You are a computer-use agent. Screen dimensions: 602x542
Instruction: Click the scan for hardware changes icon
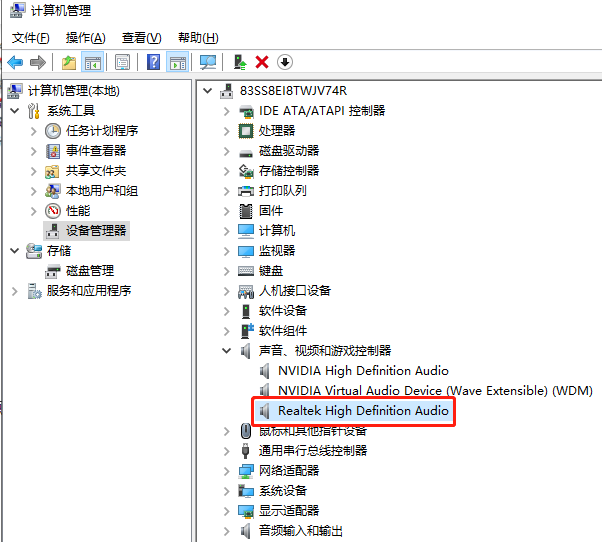coord(208,62)
